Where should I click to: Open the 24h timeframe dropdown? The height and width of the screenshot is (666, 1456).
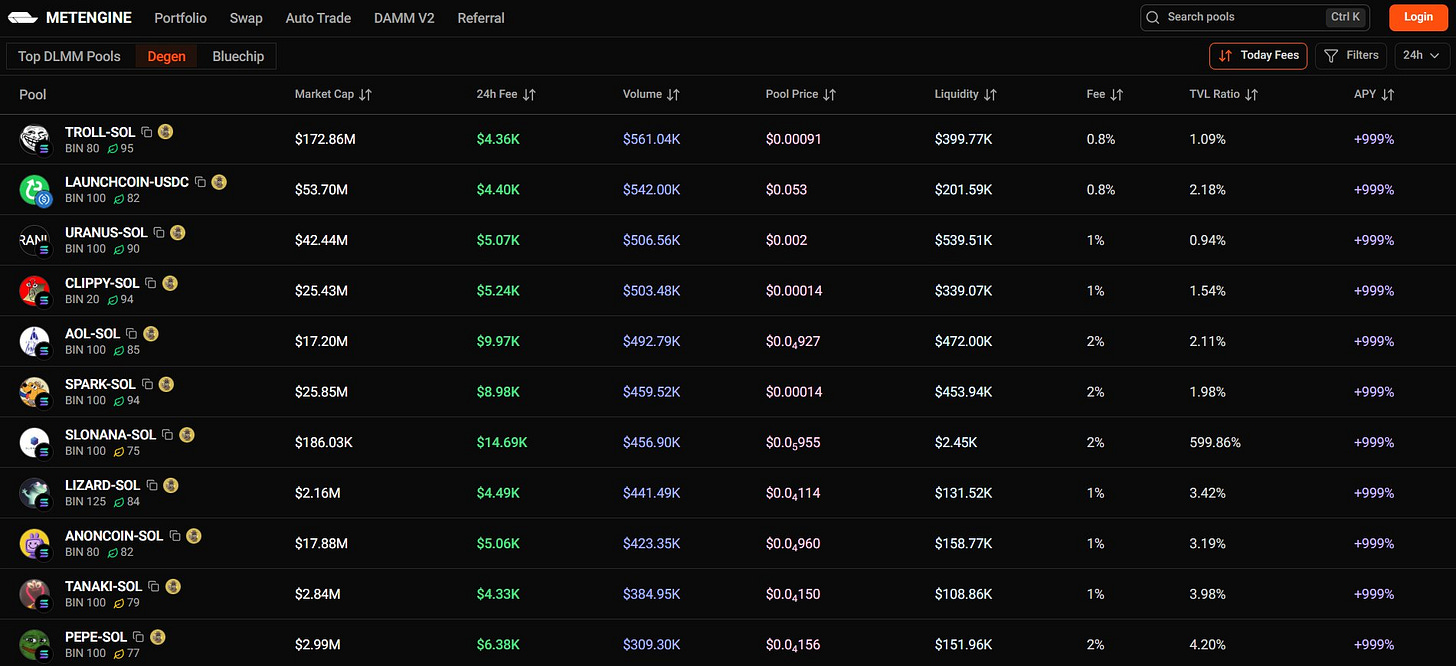pos(1422,55)
